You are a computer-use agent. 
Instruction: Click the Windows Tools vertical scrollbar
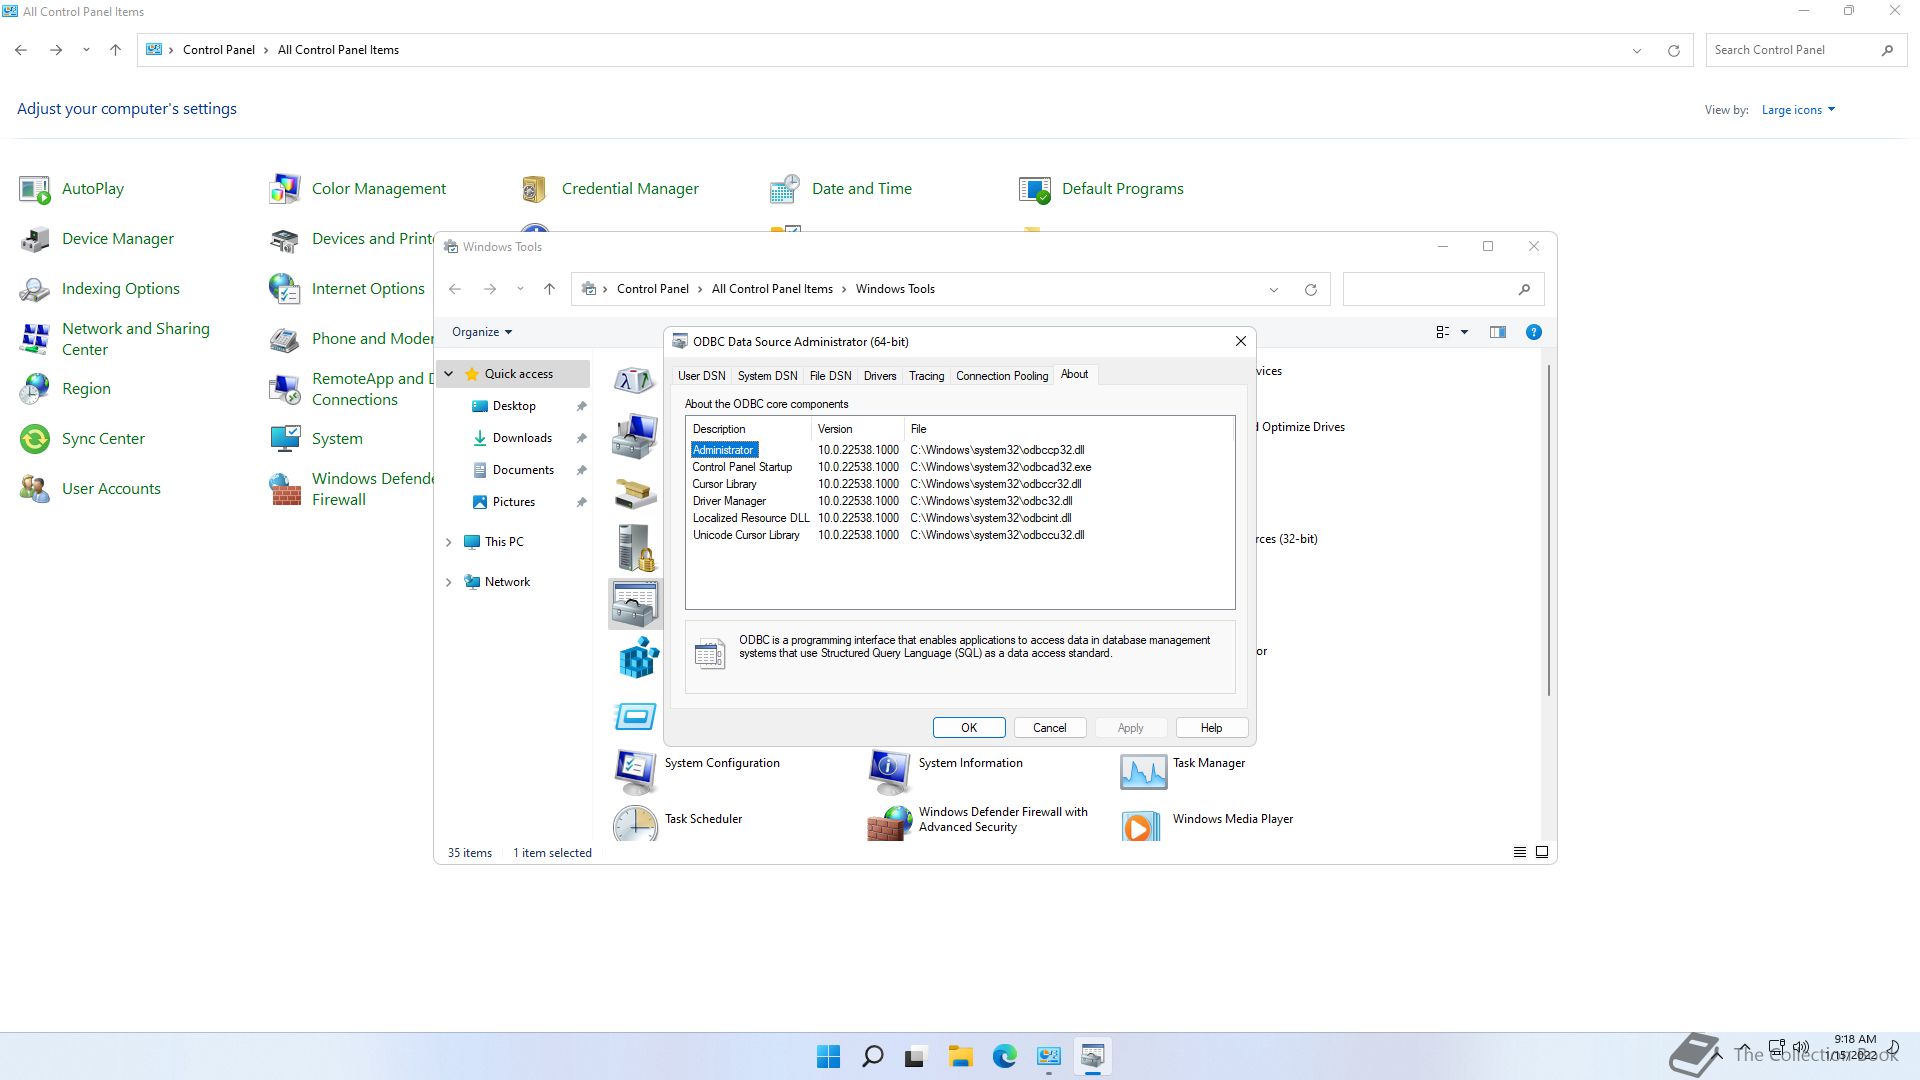click(x=1549, y=530)
